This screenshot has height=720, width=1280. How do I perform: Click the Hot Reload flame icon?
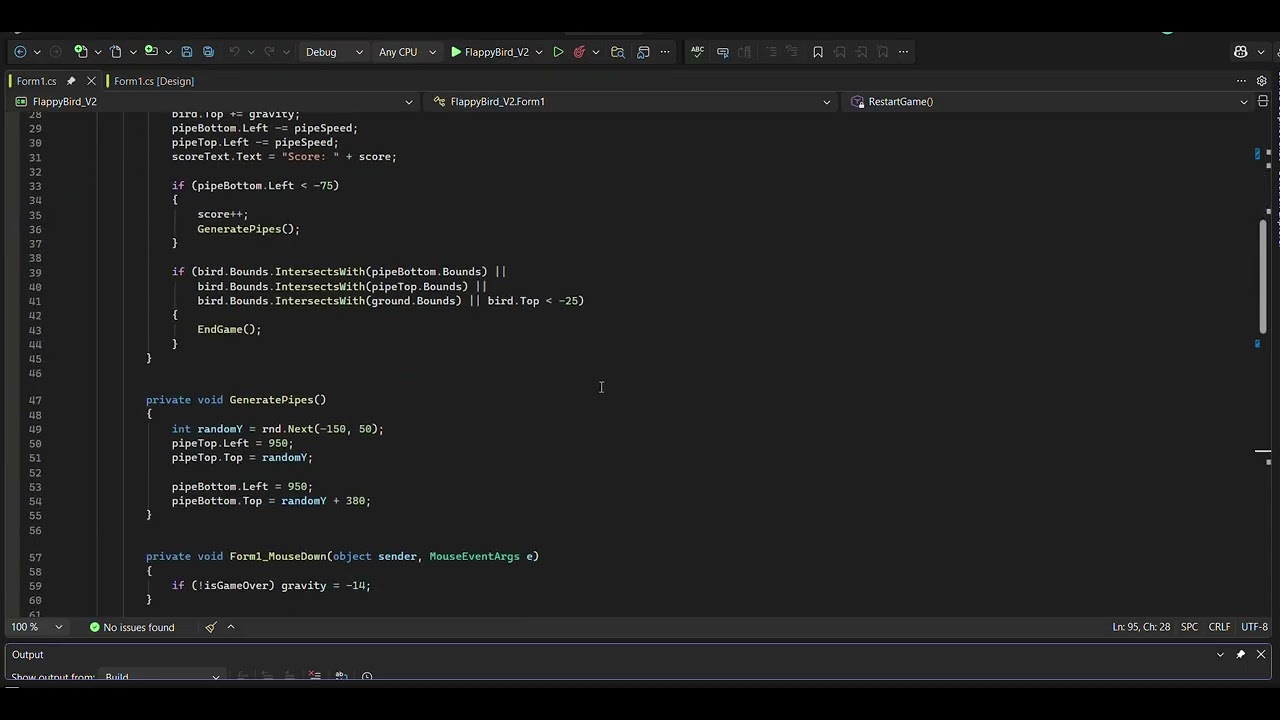tap(579, 52)
